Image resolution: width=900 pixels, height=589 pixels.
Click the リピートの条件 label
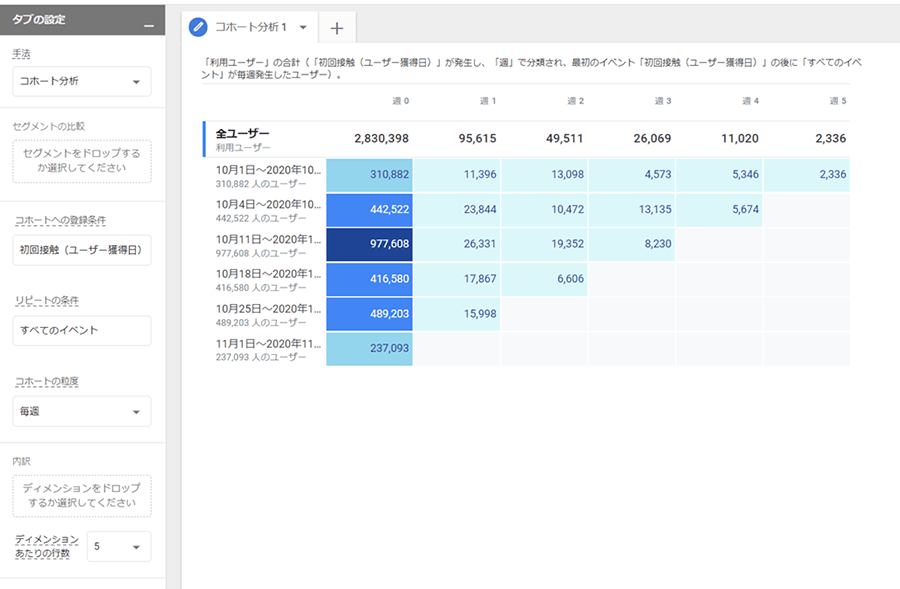pyautogui.click(x=46, y=300)
